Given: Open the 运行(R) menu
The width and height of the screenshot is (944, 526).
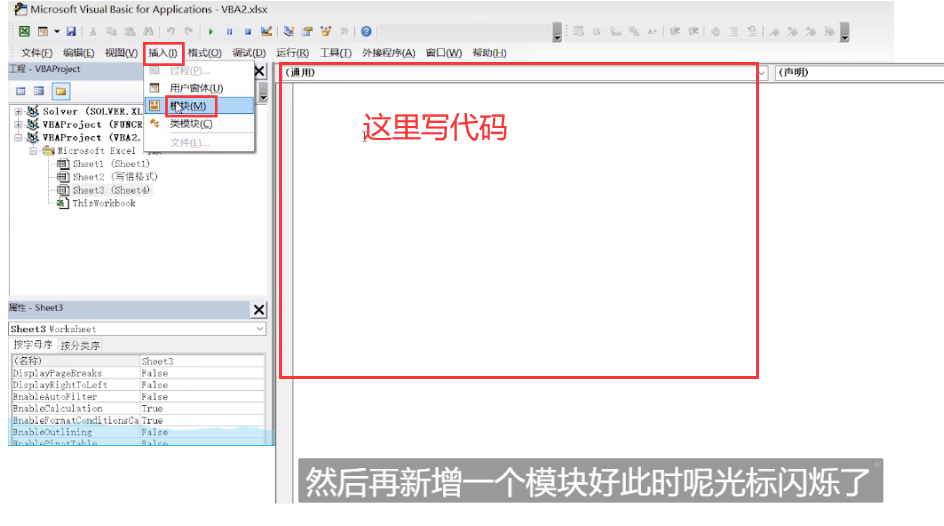Looking at the screenshot, I should point(293,53).
